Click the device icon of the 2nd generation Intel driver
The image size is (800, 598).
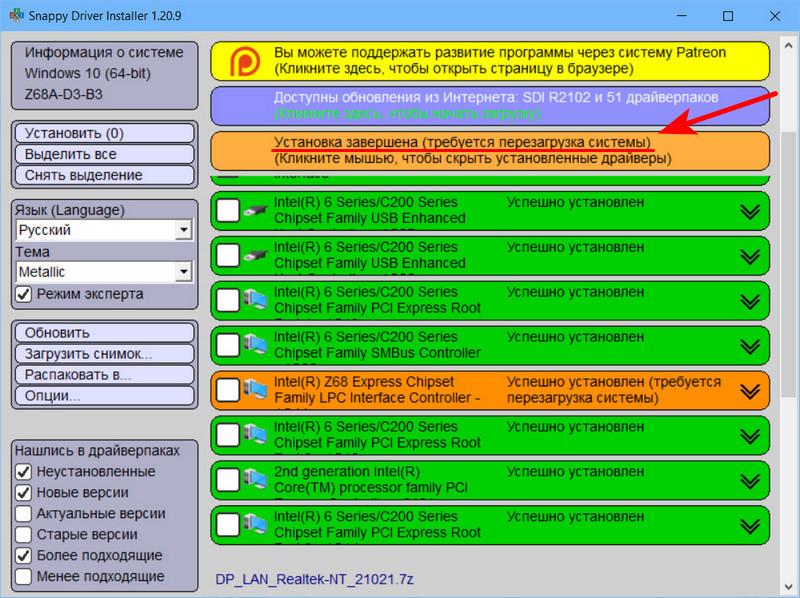tap(255, 480)
